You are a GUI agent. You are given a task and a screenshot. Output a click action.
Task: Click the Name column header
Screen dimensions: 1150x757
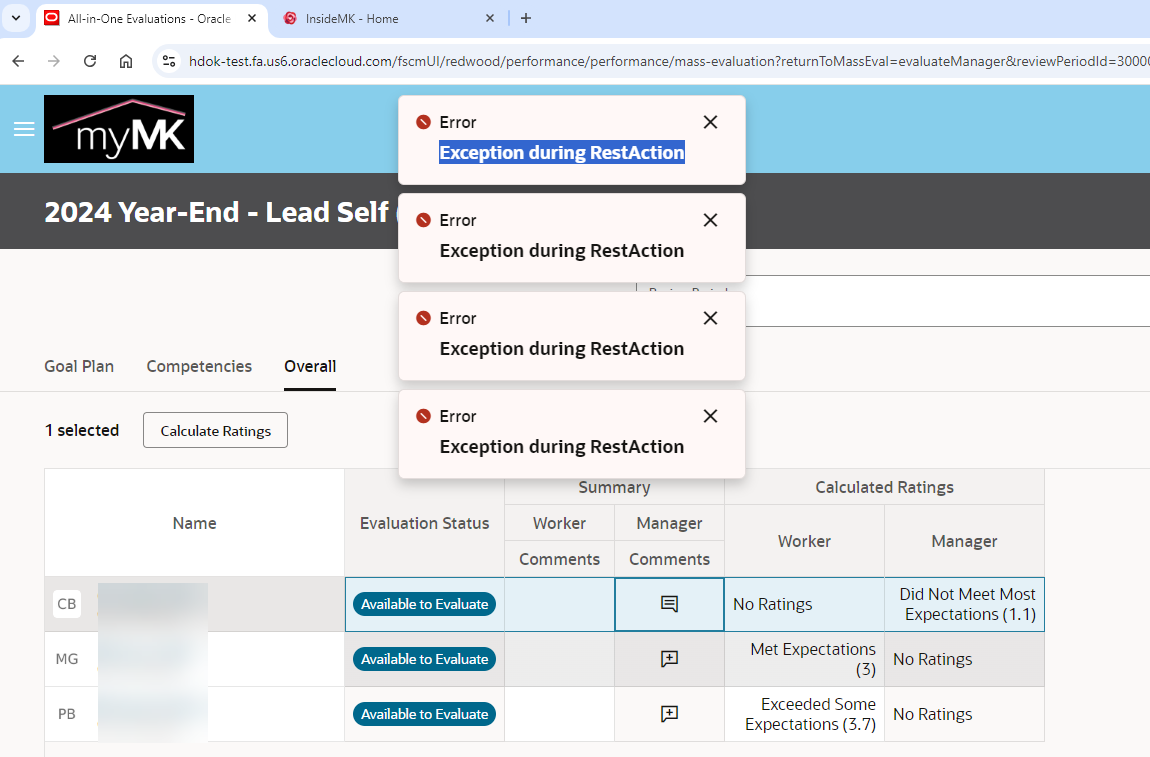pyautogui.click(x=194, y=523)
